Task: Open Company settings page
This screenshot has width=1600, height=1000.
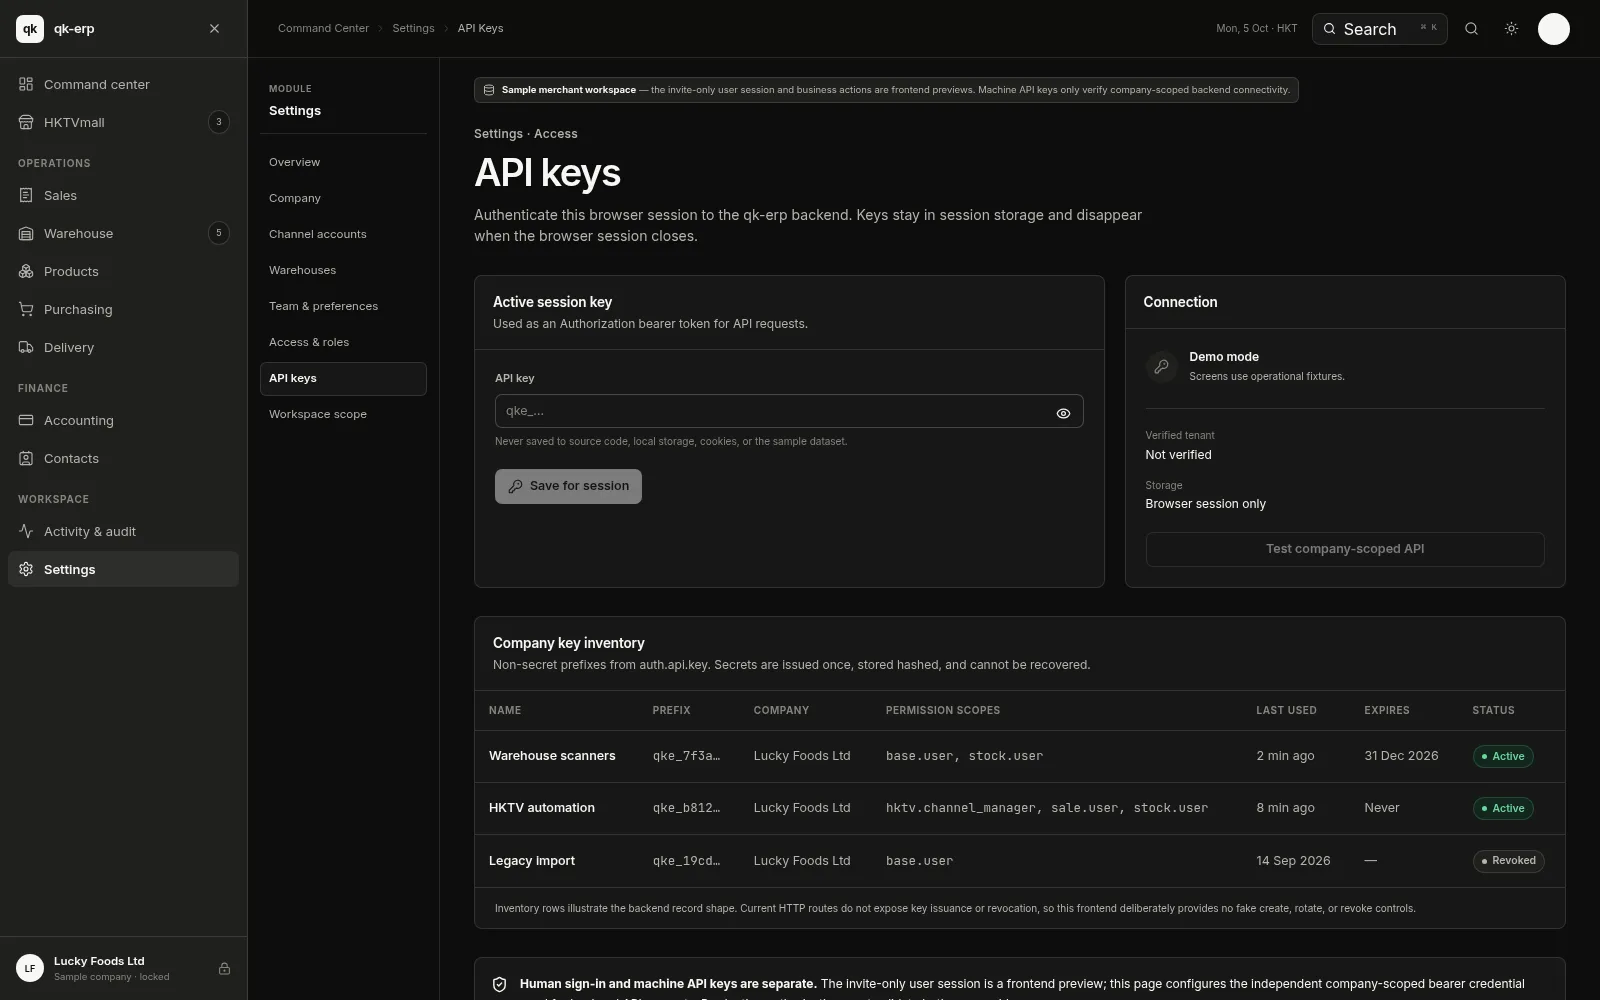Action: (343, 198)
